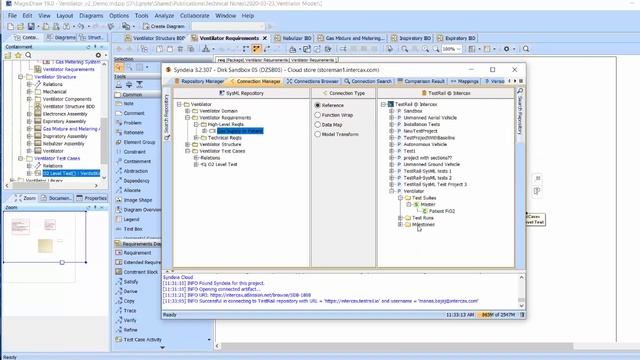Select the Legend tool in palette

pos(131,219)
